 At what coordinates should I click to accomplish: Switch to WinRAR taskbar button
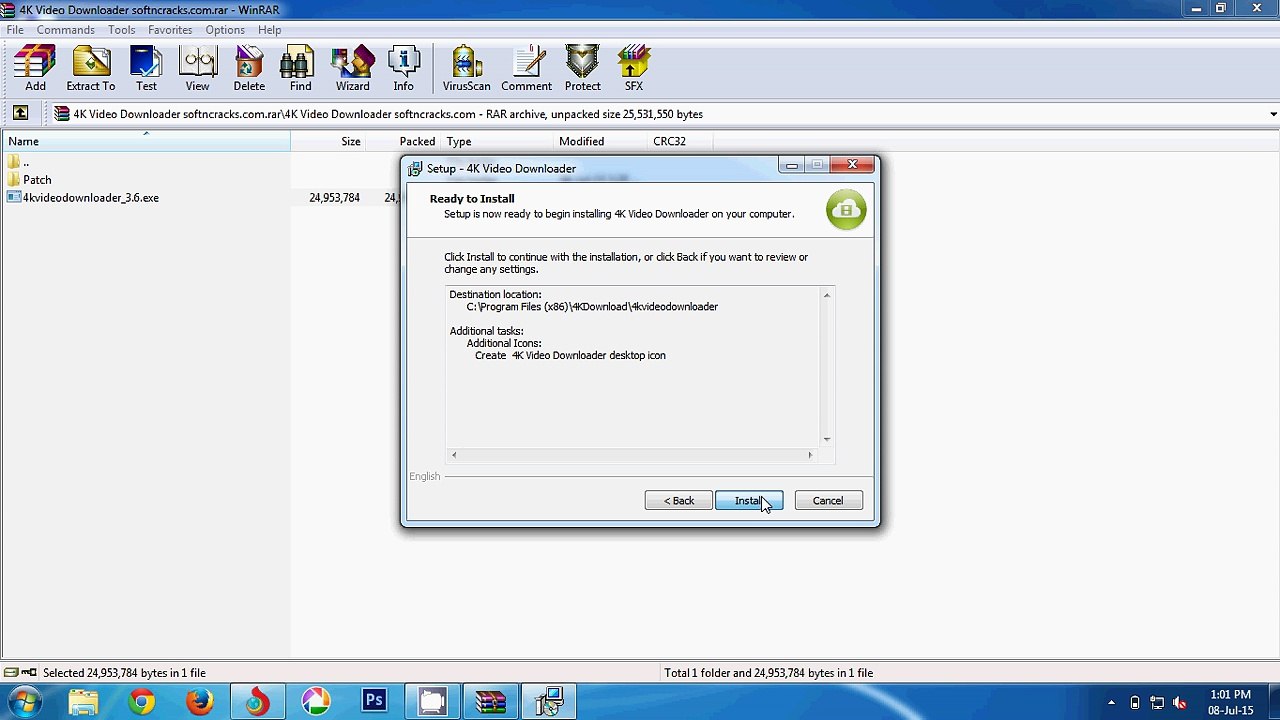tap(490, 702)
